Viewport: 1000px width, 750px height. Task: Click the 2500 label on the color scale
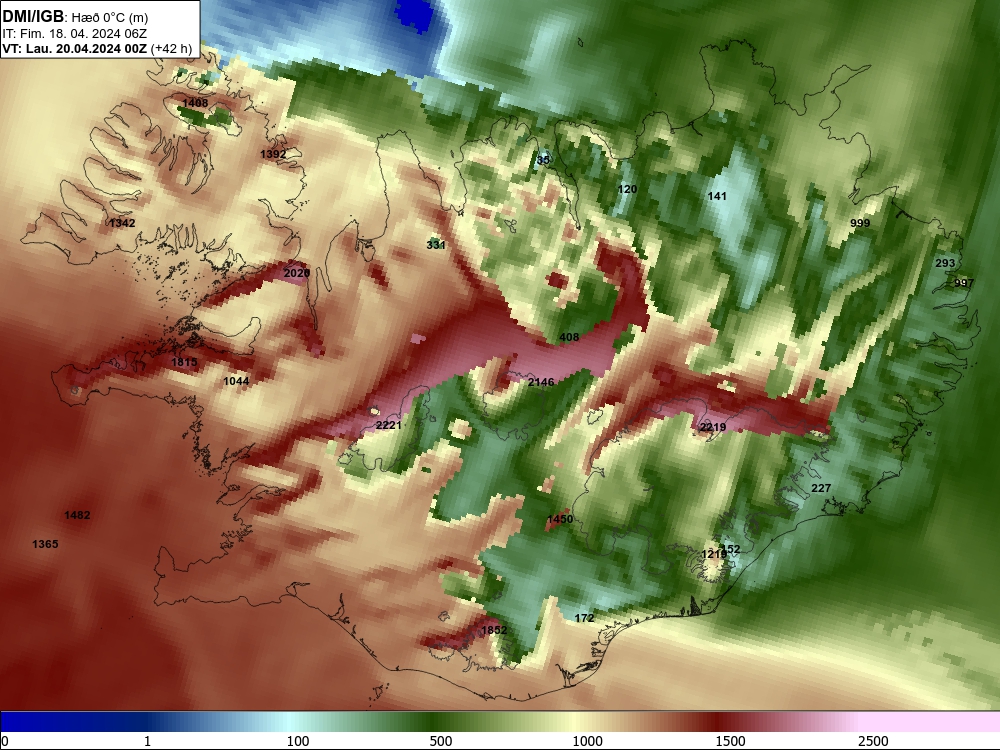coord(873,741)
